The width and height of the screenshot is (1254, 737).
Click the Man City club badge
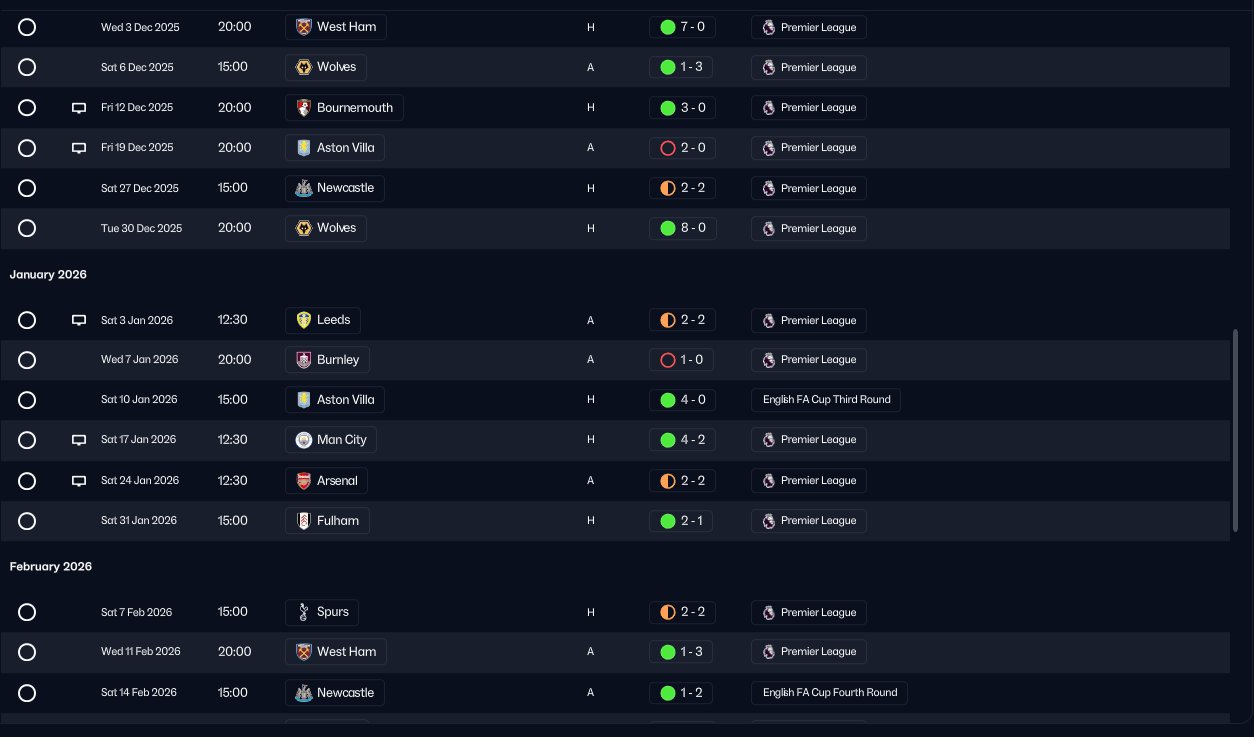(x=304, y=440)
